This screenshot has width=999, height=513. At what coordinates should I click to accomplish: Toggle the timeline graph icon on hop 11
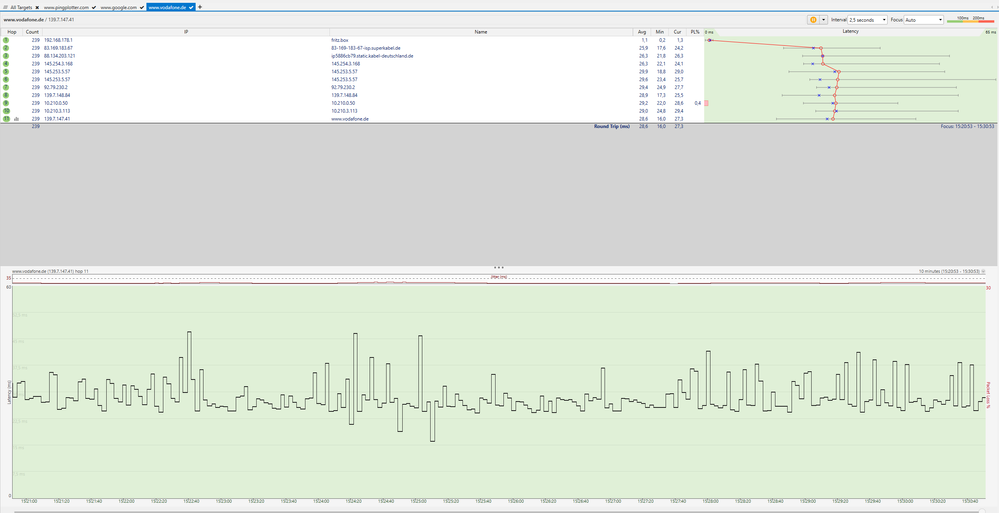click(17, 119)
